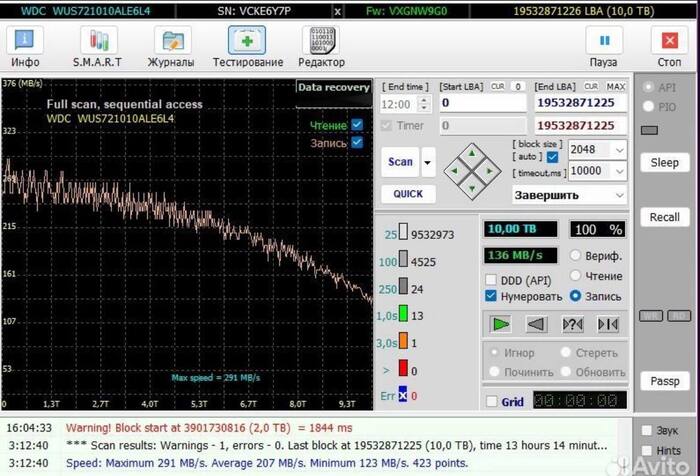Open the timeout 10000 dropdown
This screenshot has height=476, width=700.
click(x=620, y=171)
